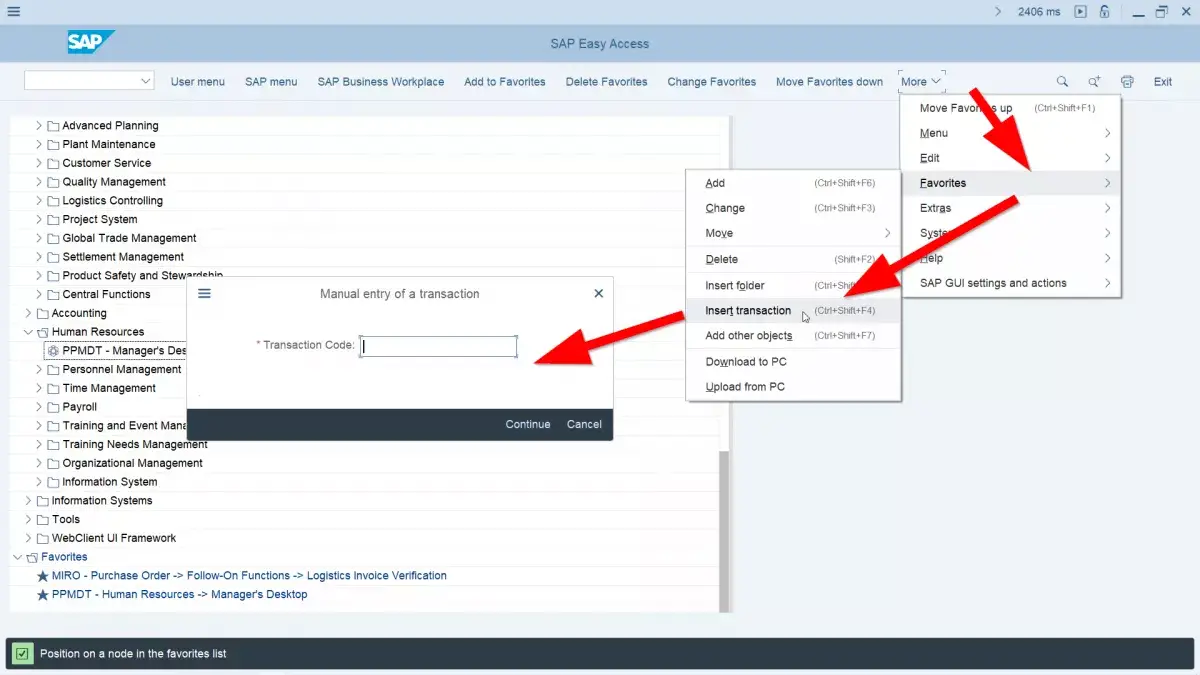
Task: Click the magnifying glass Find icon in the toolbar
Action: pos(1062,82)
